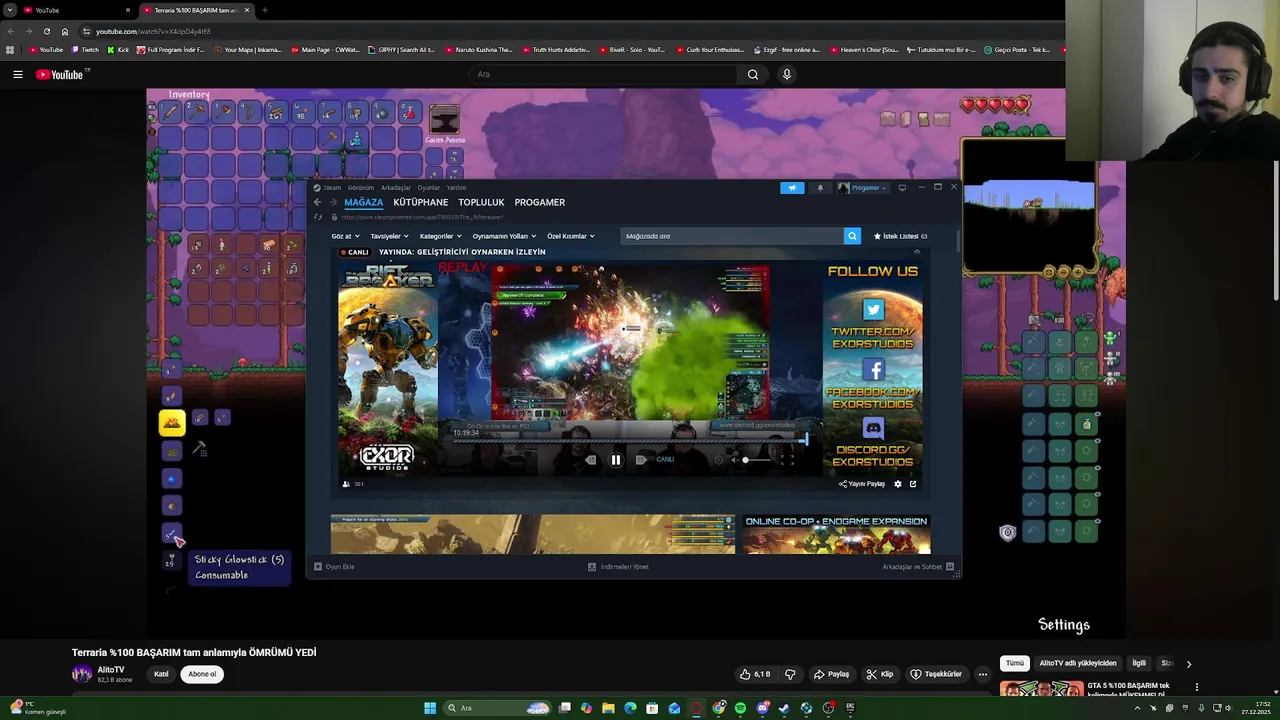Viewport: 1280px width, 720px height.
Task: Open the 'GIPHY | Search All' bookmark
Action: (x=402, y=50)
